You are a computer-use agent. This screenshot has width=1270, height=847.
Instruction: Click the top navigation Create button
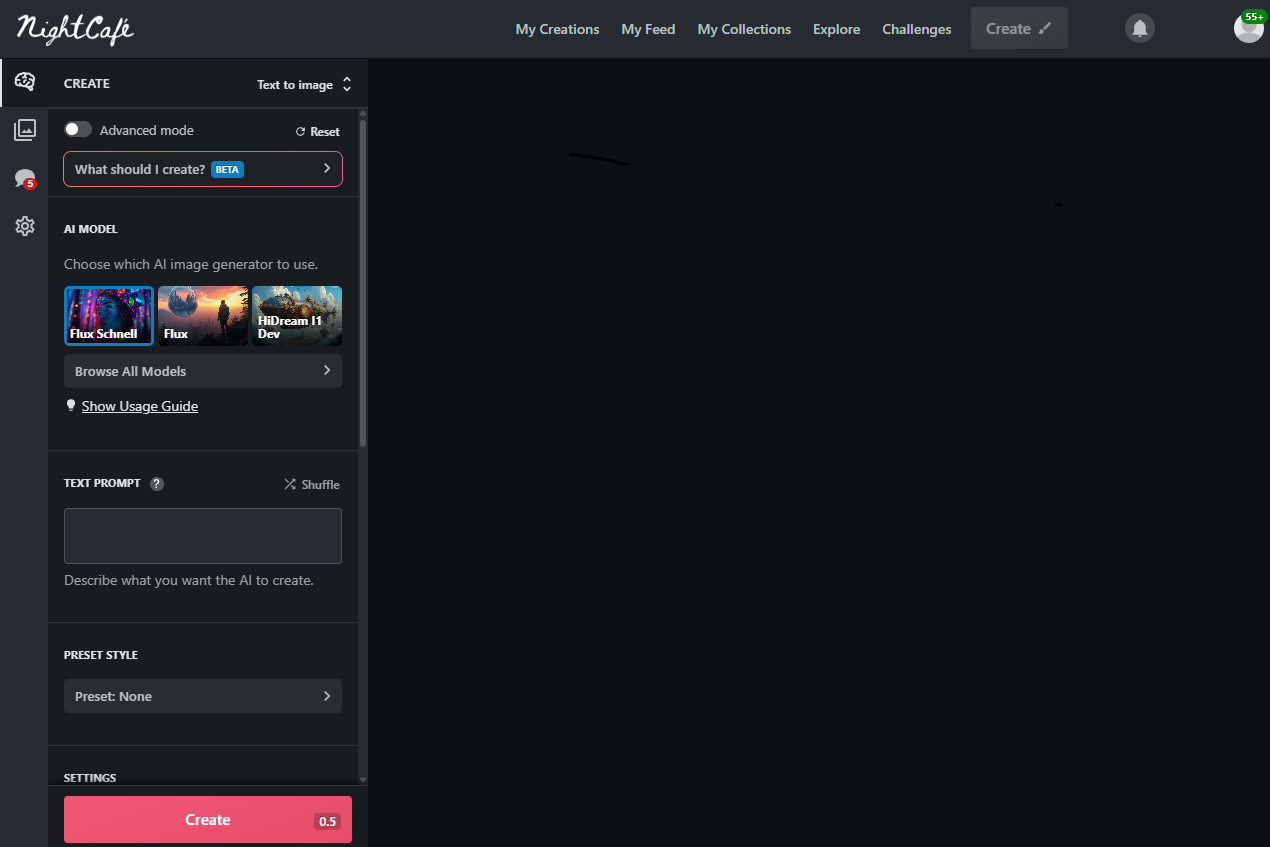click(1019, 28)
